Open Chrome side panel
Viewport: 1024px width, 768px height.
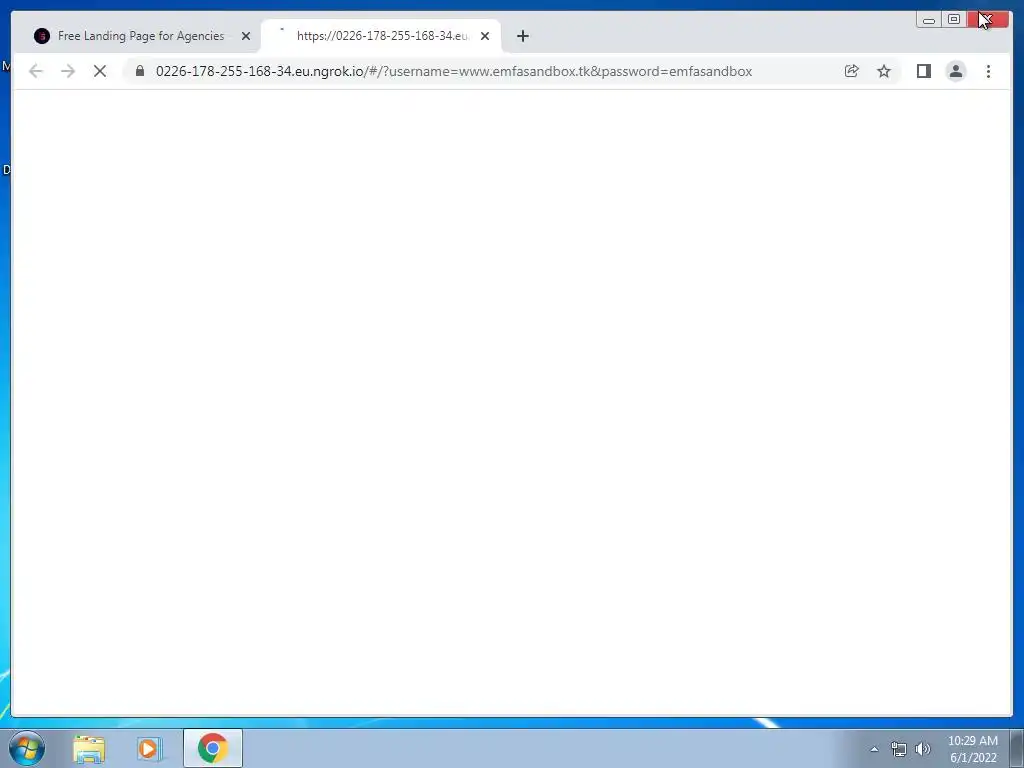(923, 71)
